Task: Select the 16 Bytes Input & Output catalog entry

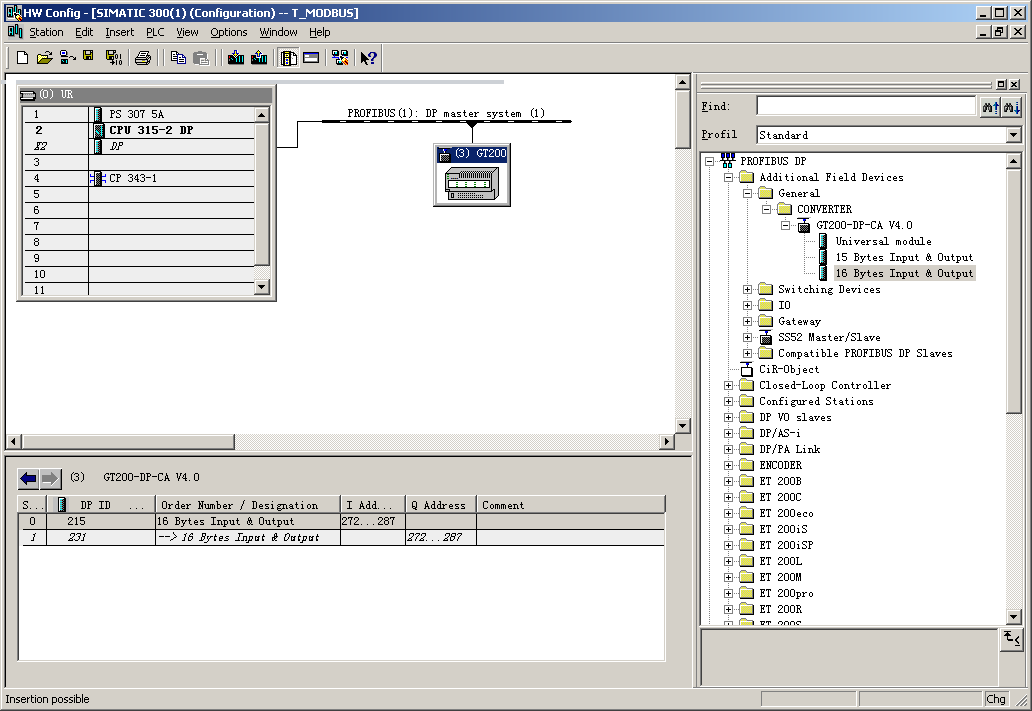Action: tap(904, 273)
